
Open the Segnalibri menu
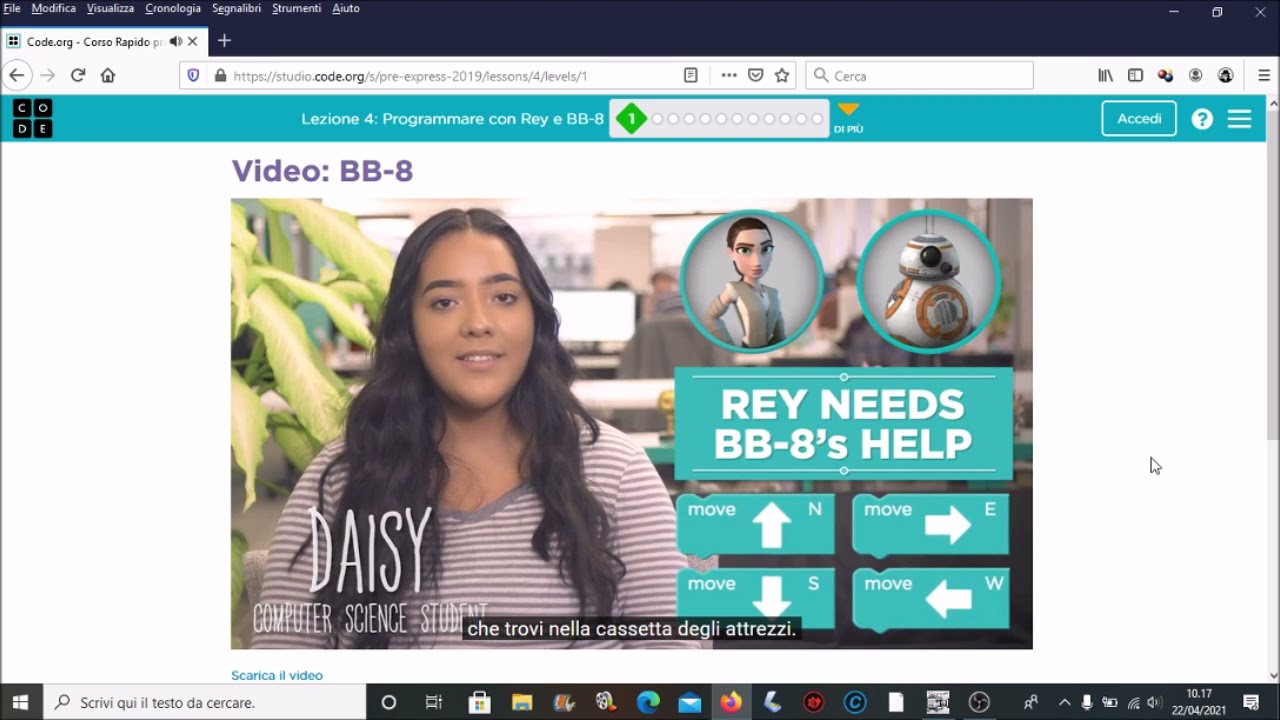(x=236, y=8)
